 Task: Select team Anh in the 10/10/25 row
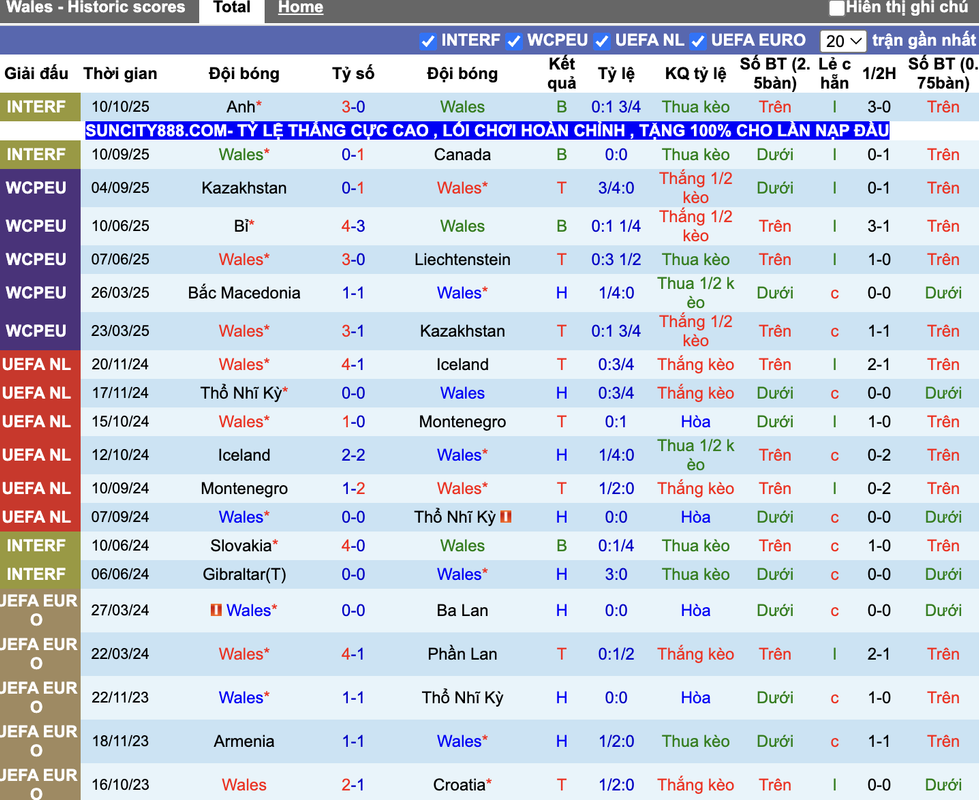click(241, 107)
